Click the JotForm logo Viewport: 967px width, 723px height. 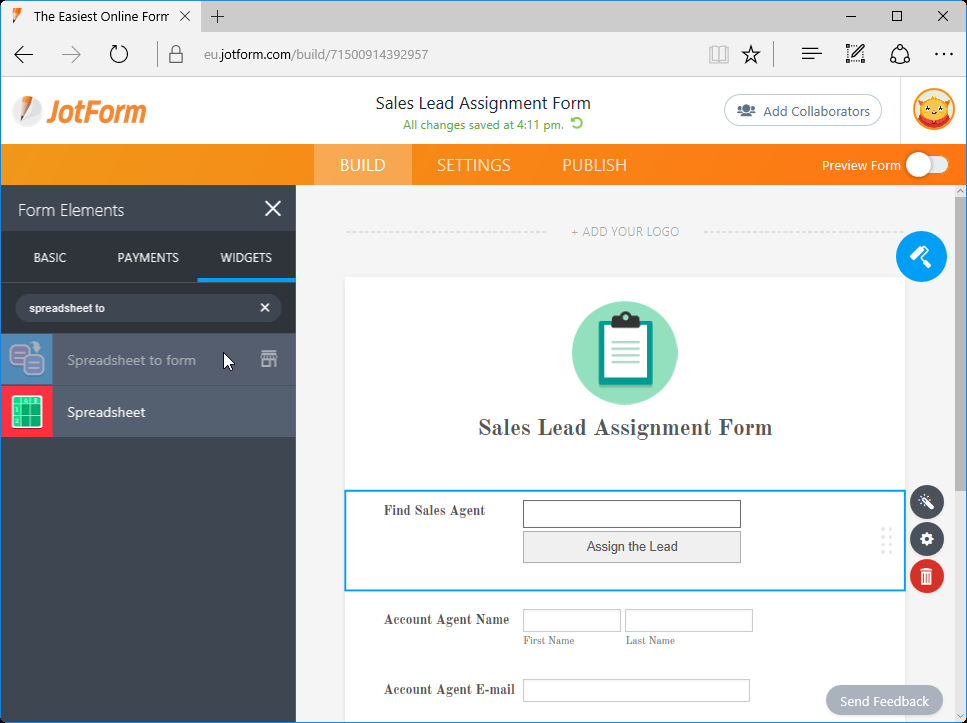click(78, 110)
